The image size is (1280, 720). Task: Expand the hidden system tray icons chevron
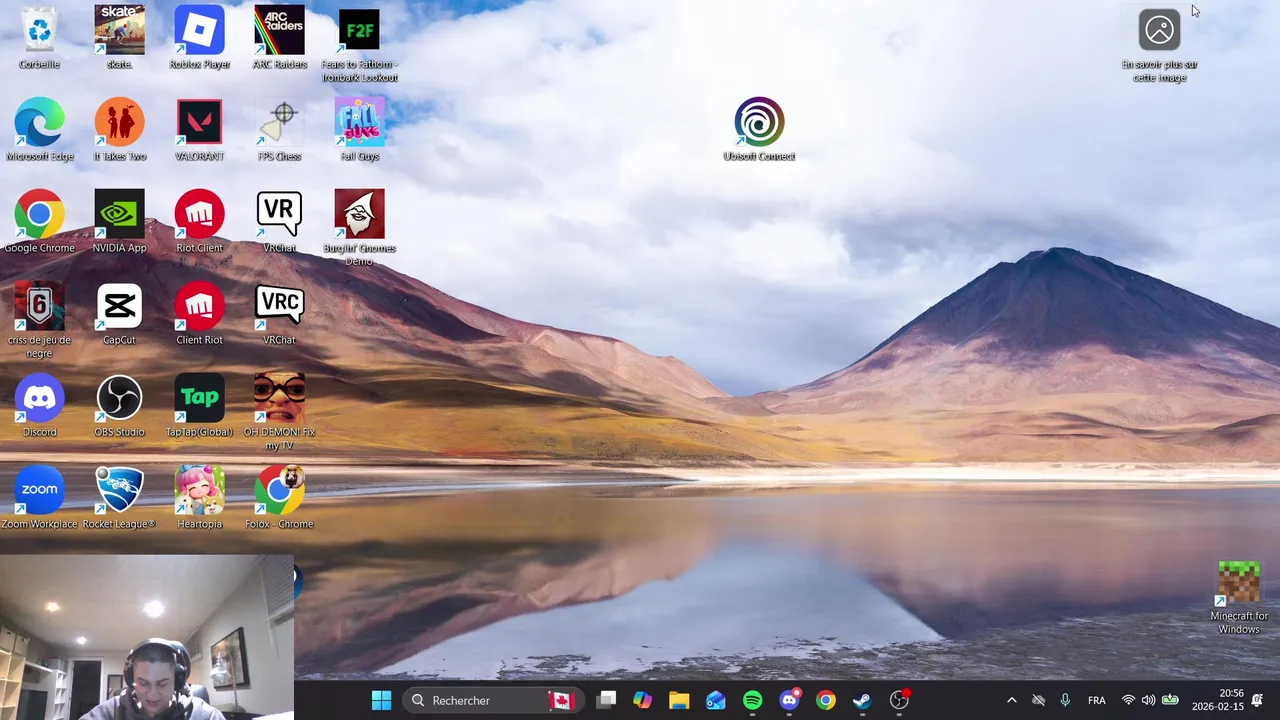(x=1011, y=700)
